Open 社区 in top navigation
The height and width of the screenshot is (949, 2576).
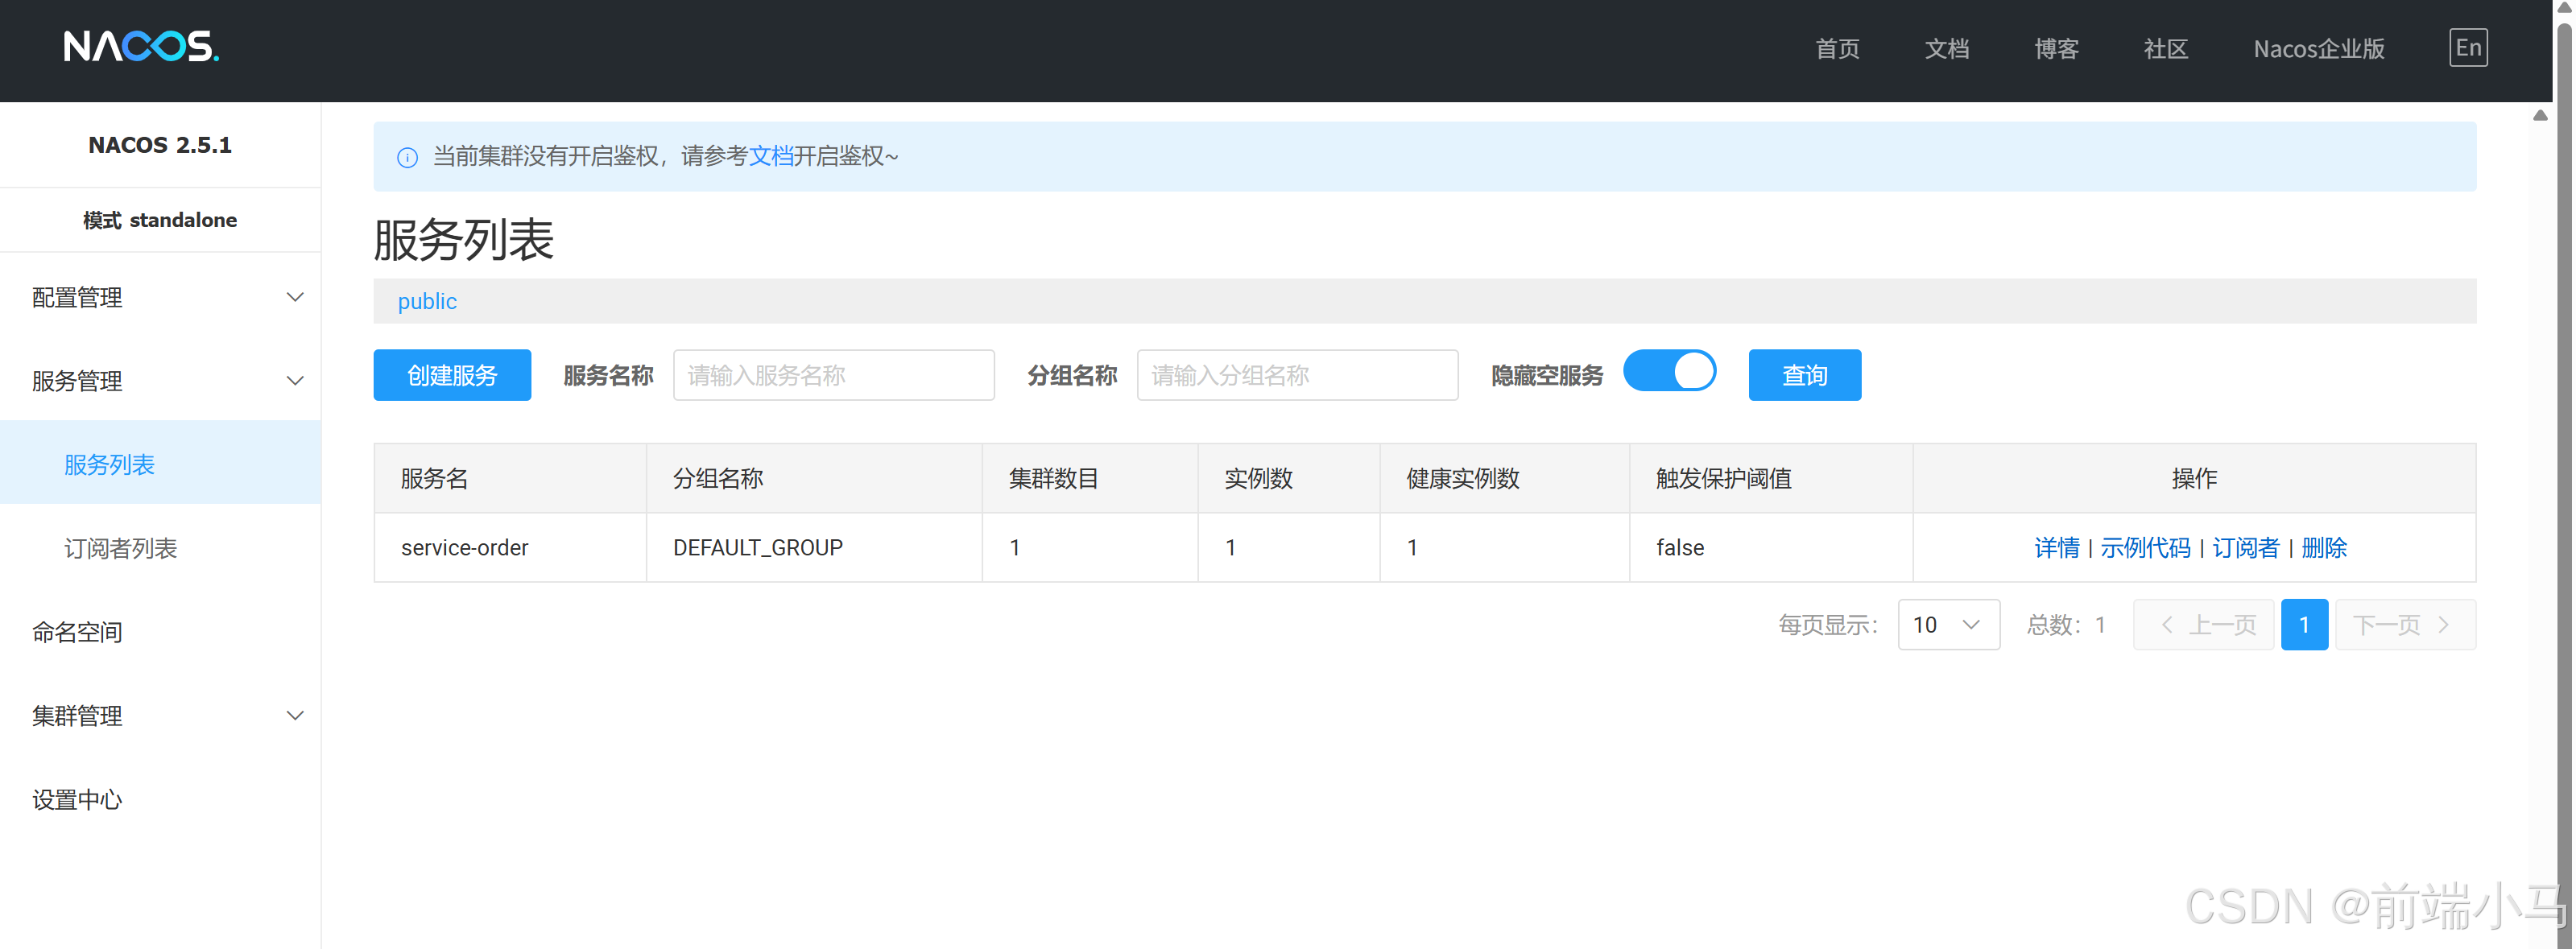pyautogui.click(x=2166, y=49)
